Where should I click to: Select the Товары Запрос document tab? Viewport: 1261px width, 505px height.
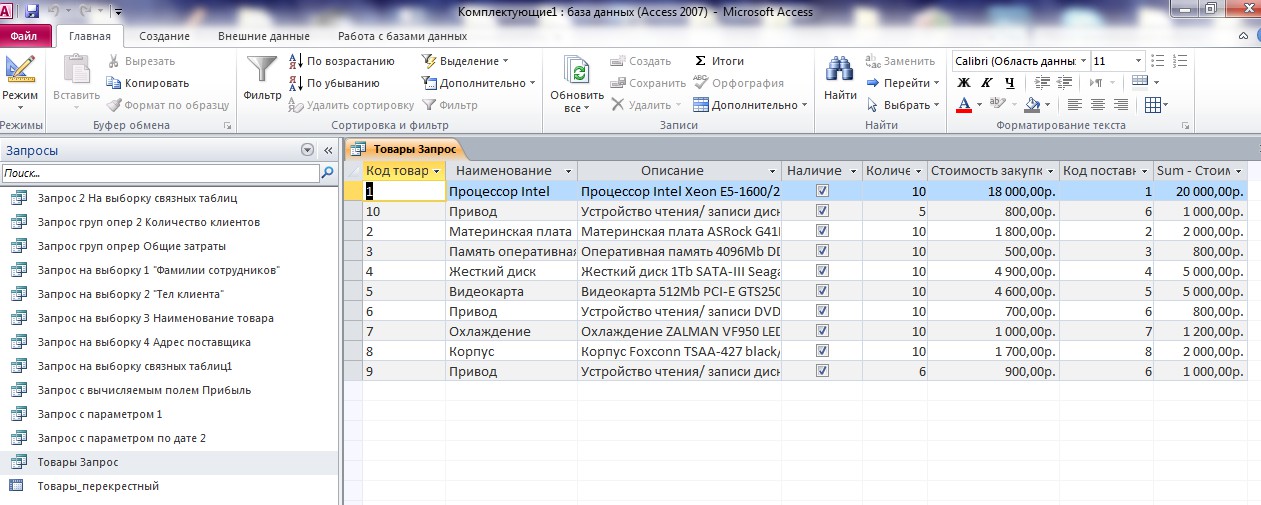pos(405,149)
